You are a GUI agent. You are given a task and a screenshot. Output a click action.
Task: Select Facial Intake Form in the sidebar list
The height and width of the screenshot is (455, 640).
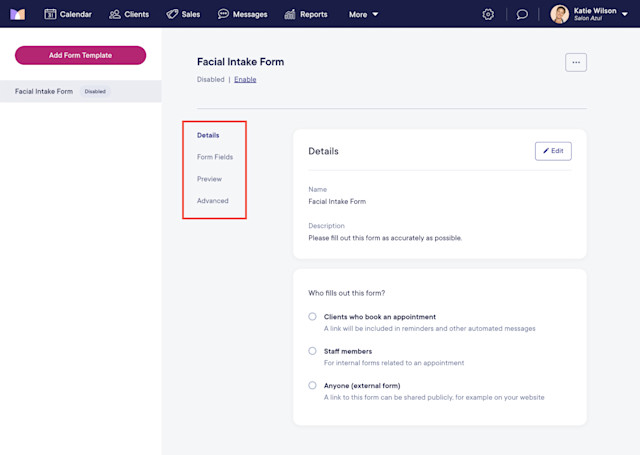click(81, 91)
